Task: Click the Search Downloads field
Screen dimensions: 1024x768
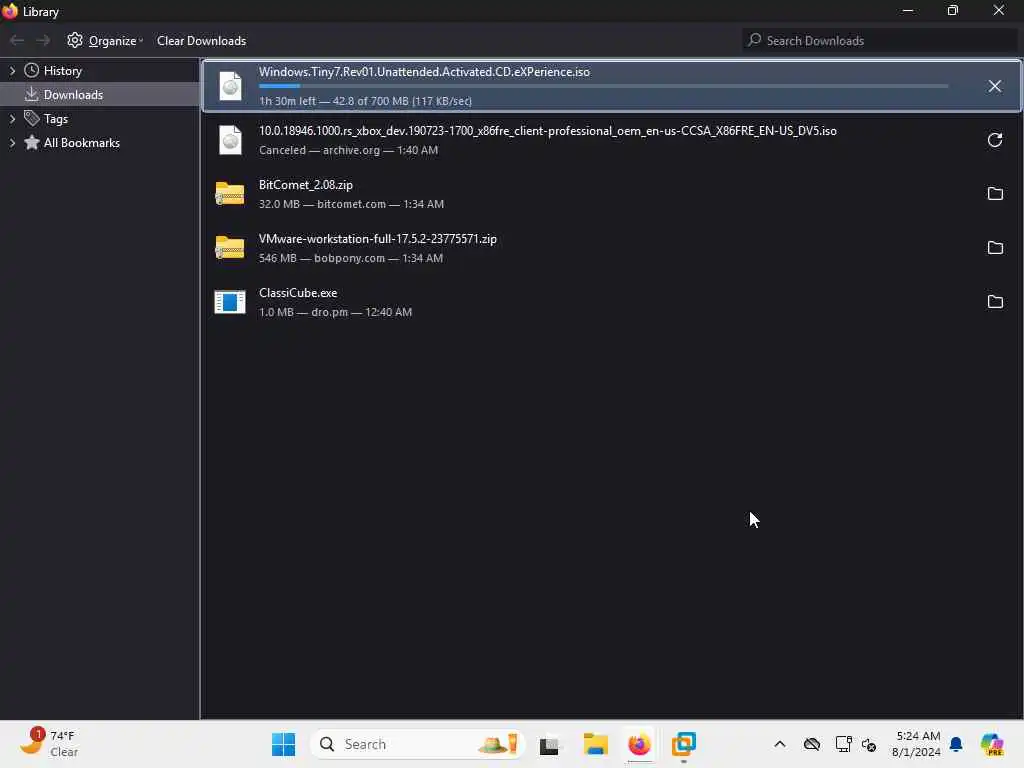Action: pos(879,40)
